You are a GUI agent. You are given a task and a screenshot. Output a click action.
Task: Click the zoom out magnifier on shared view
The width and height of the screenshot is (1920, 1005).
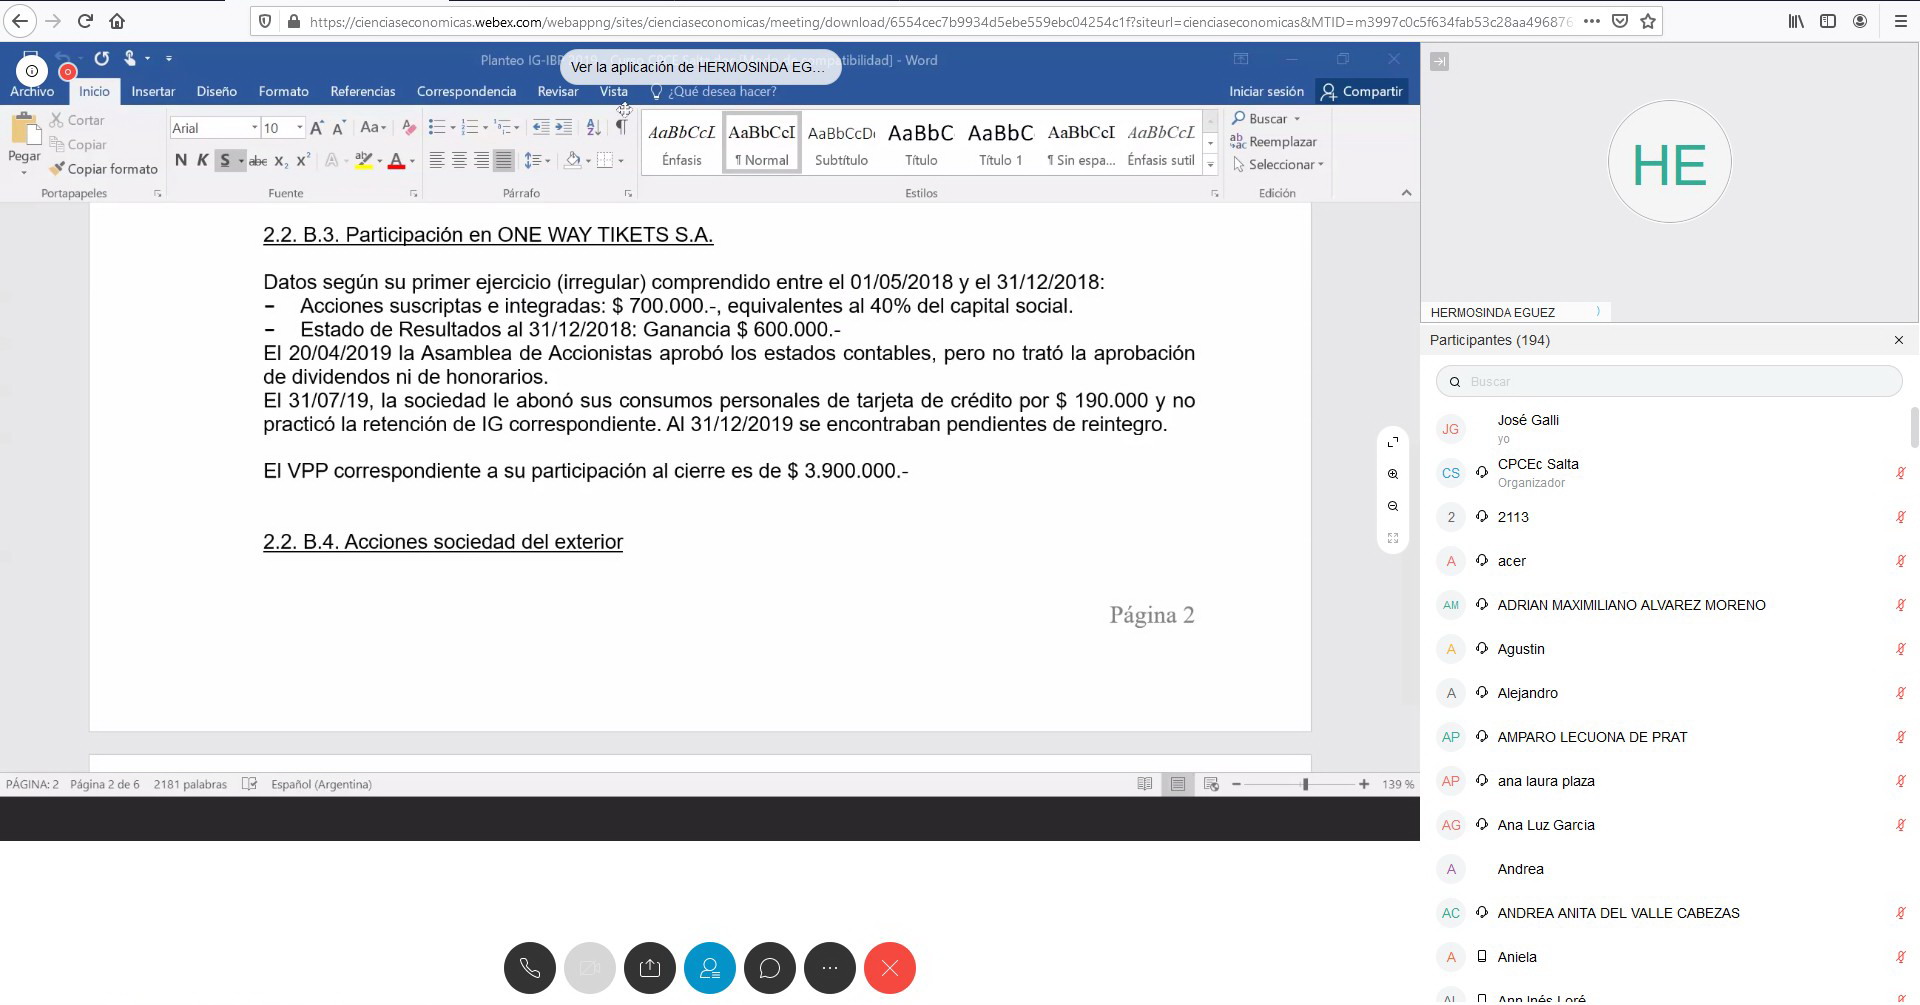1393,506
